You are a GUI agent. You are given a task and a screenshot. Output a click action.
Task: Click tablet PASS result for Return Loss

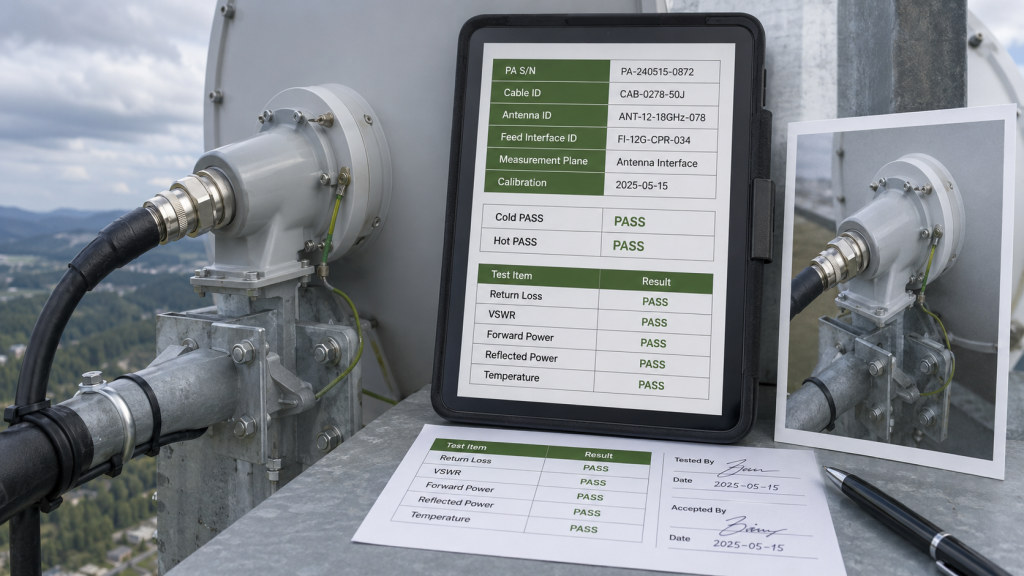[654, 302]
